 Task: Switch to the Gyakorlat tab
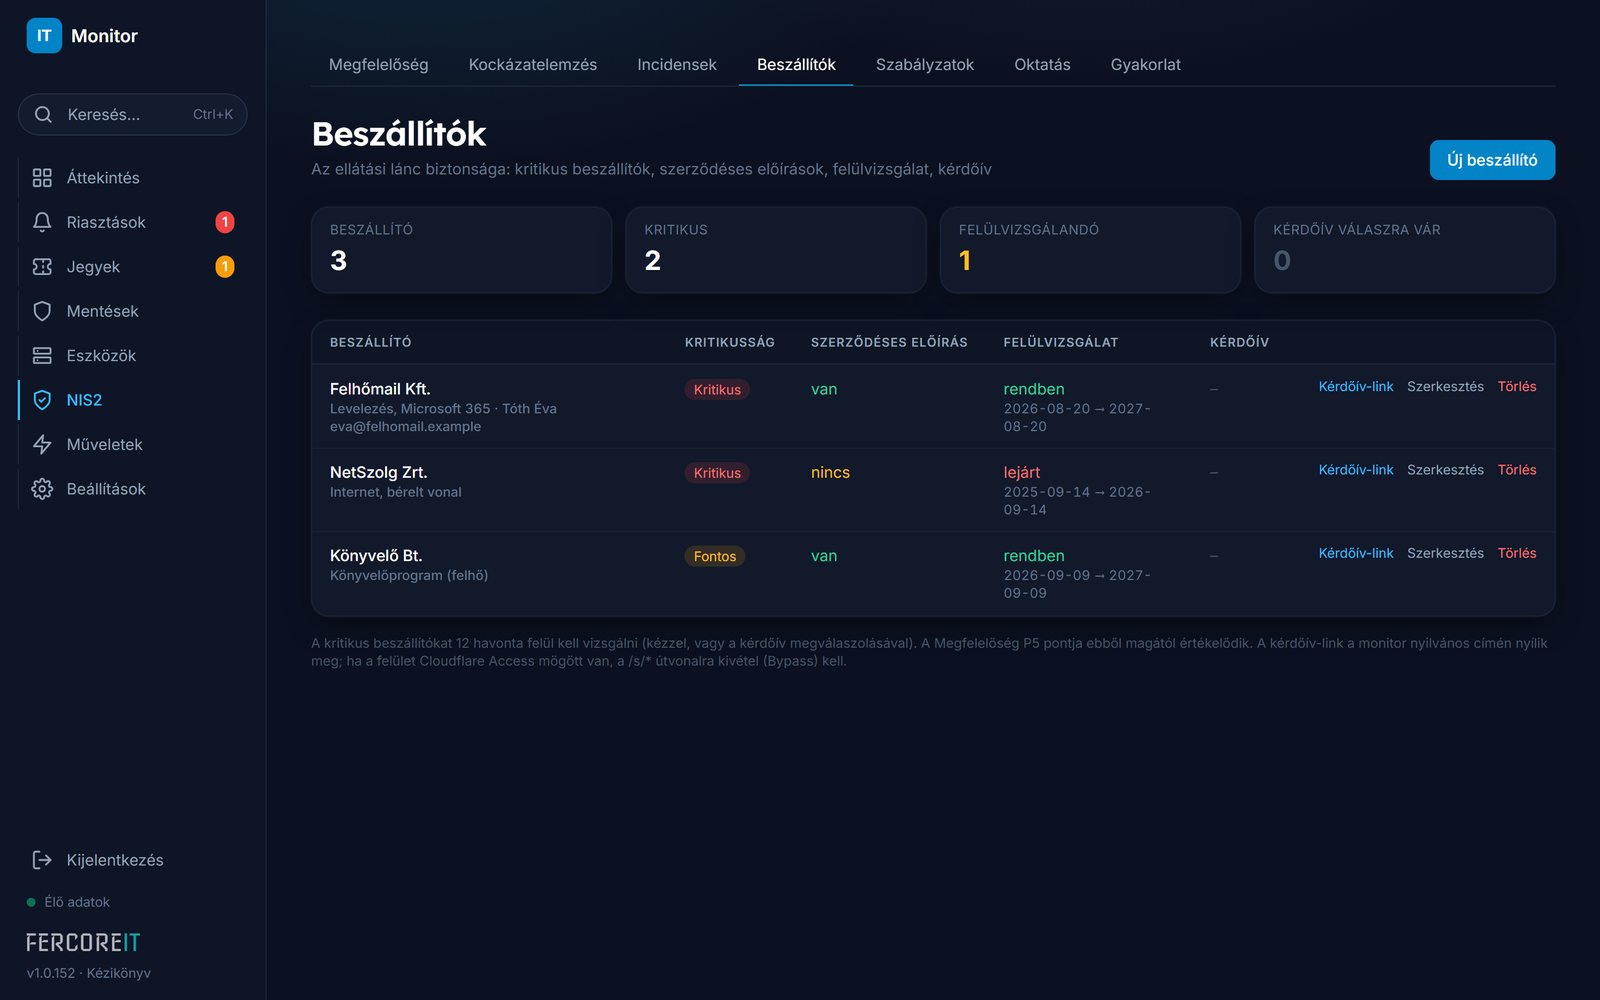[x=1146, y=65]
